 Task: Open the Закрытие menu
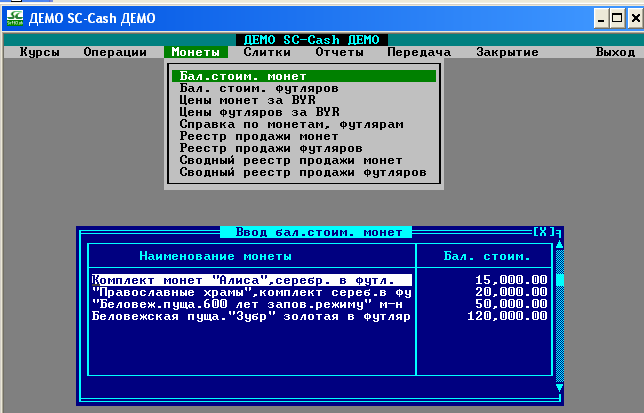507,52
